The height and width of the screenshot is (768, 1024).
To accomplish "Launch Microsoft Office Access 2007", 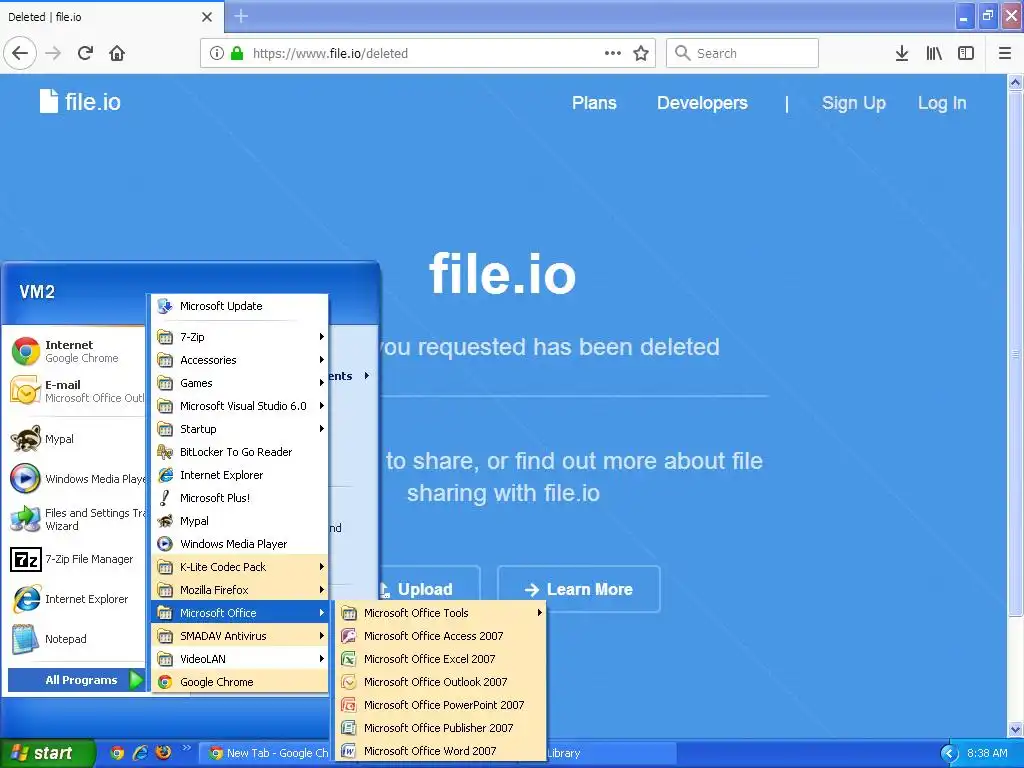I will (x=442, y=636).
